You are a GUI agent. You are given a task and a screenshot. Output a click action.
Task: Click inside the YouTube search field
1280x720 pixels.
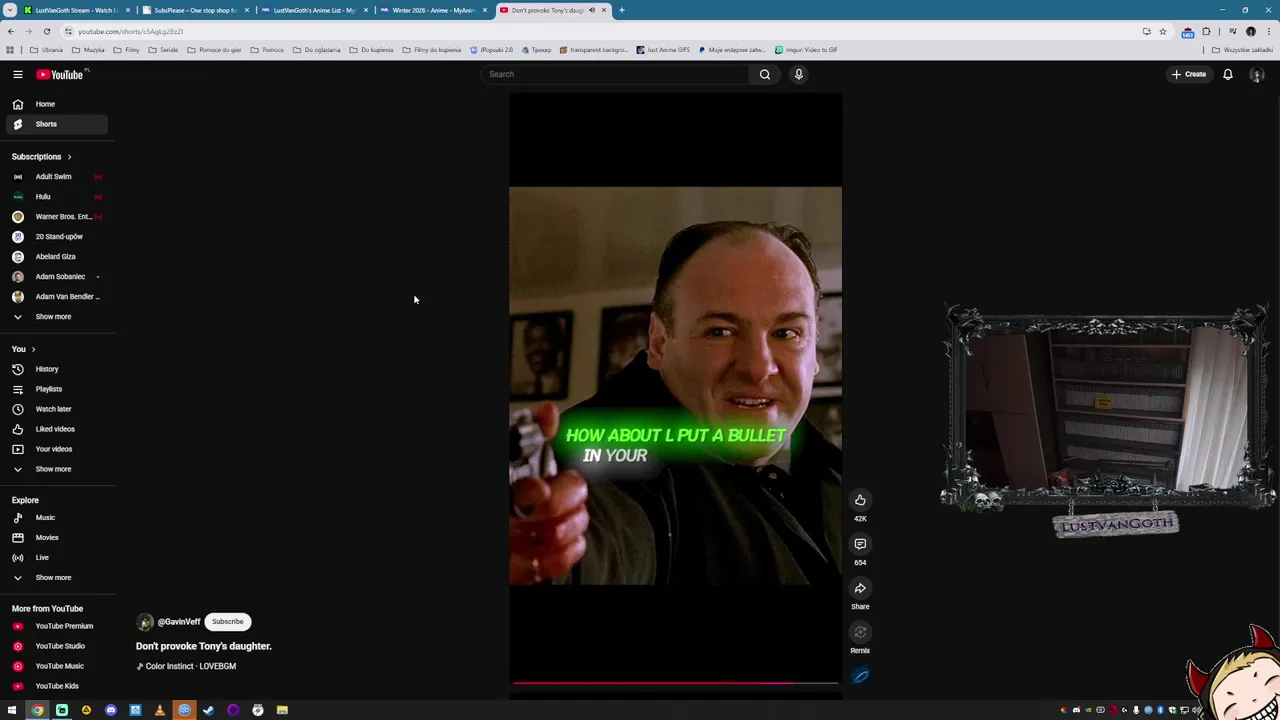coord(617,74)
